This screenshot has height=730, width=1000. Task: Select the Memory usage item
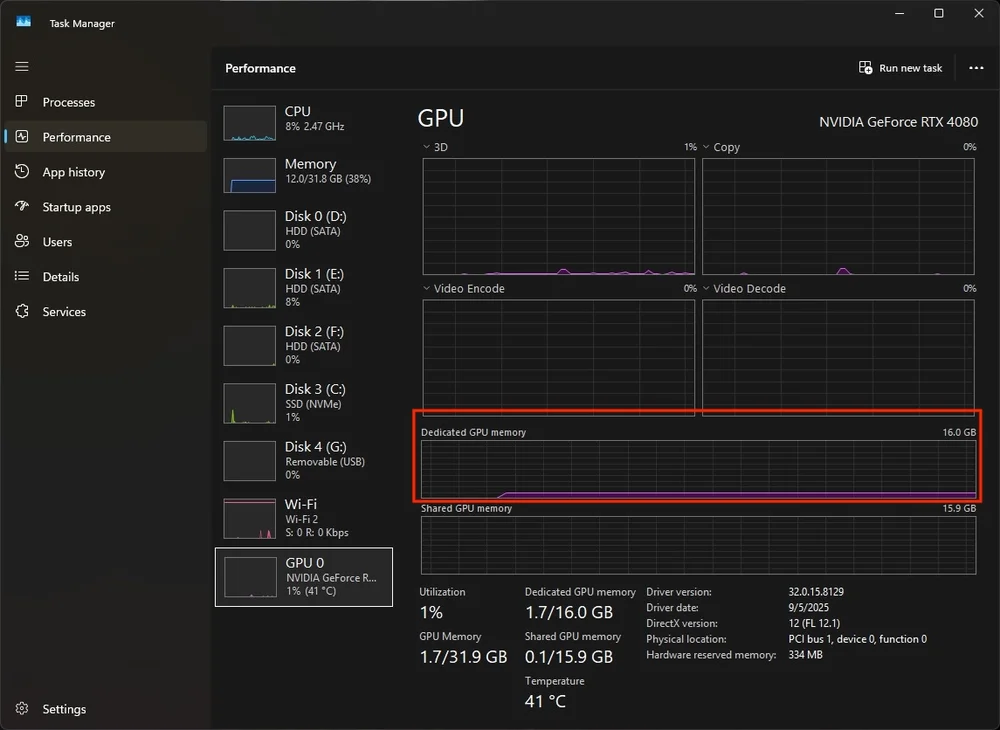tap(304, 176)
